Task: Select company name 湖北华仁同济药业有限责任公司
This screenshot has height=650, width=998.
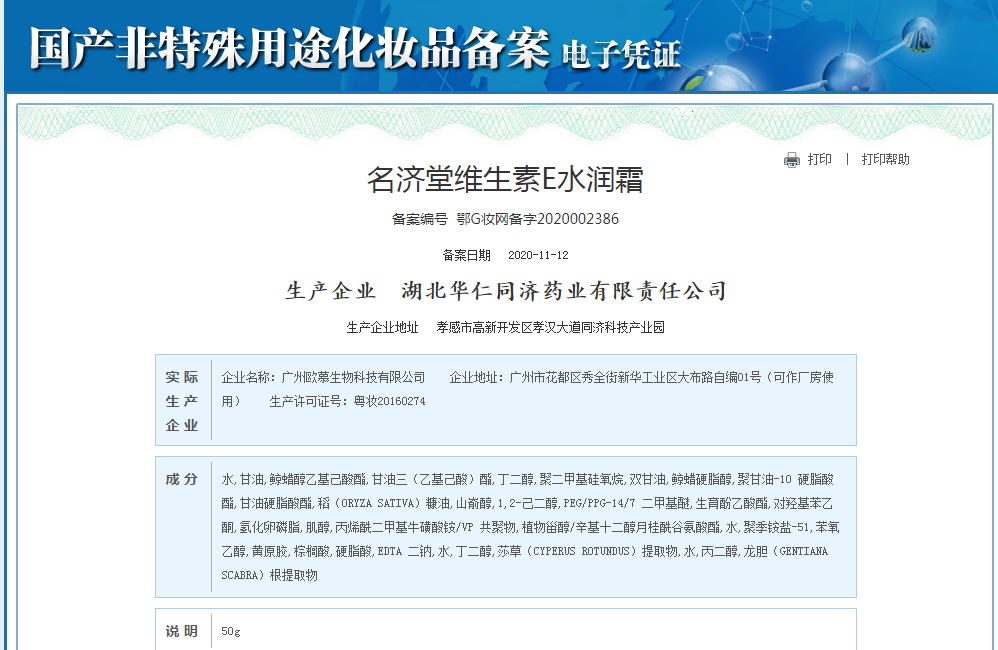Action: (x=564, y=291)
